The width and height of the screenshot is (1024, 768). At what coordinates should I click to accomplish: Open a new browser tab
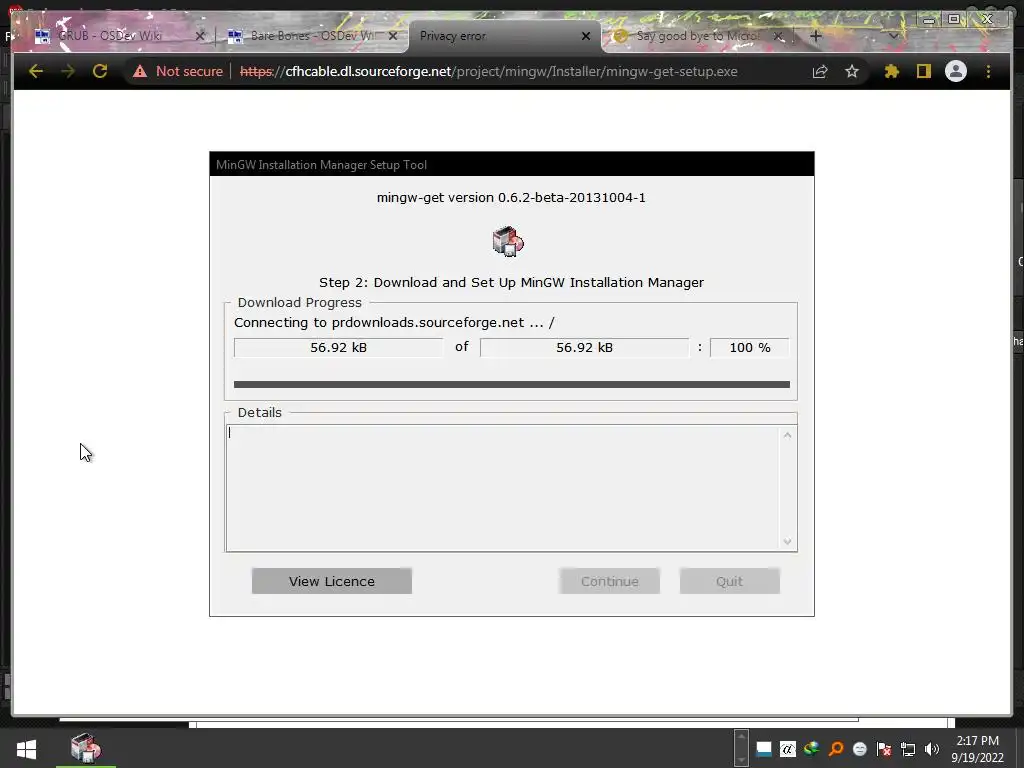[816, 36]
